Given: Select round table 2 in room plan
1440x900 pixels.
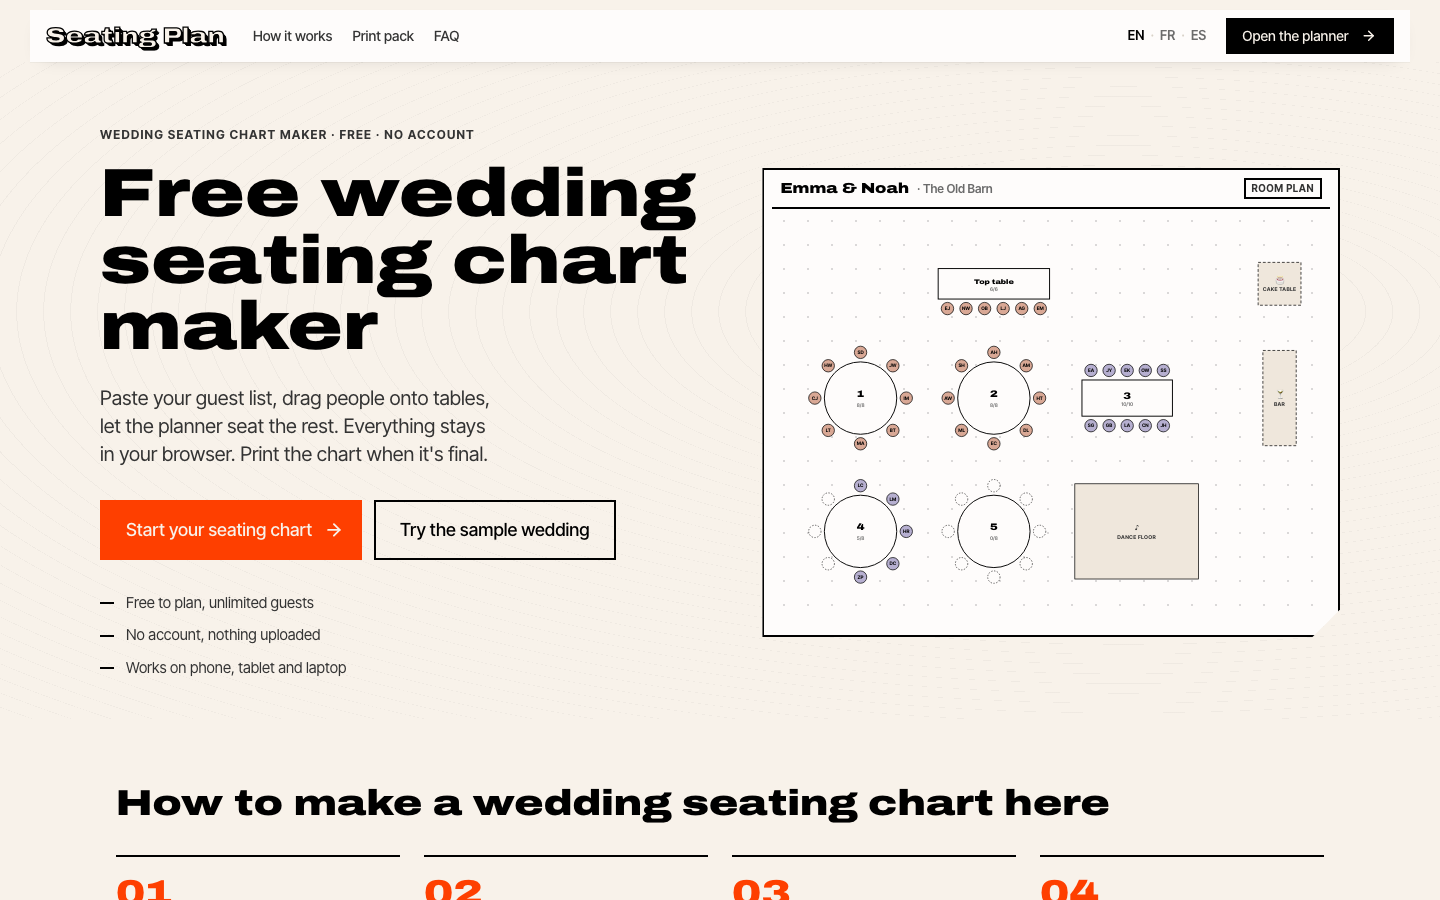Looking at the screenshot, I should [994, 398].
